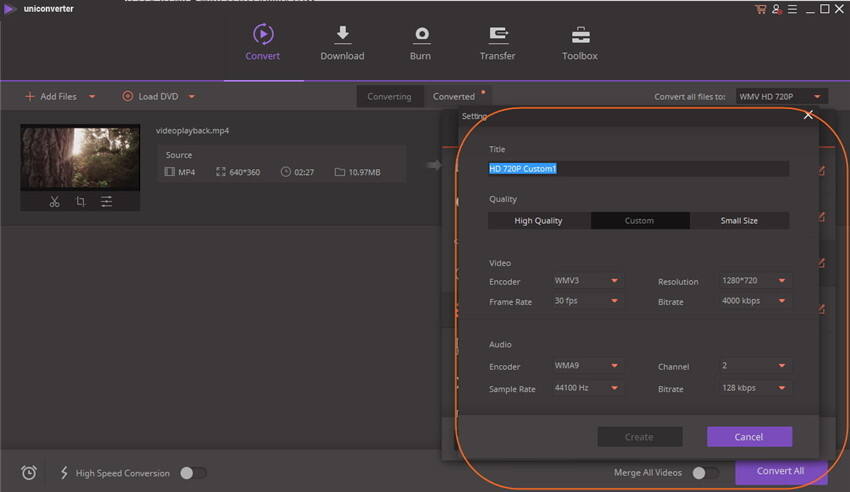Open the video Bitrate 4000 kbps dropdown
Viewport: 850px width, 492px height.
(x=754, y=301)
